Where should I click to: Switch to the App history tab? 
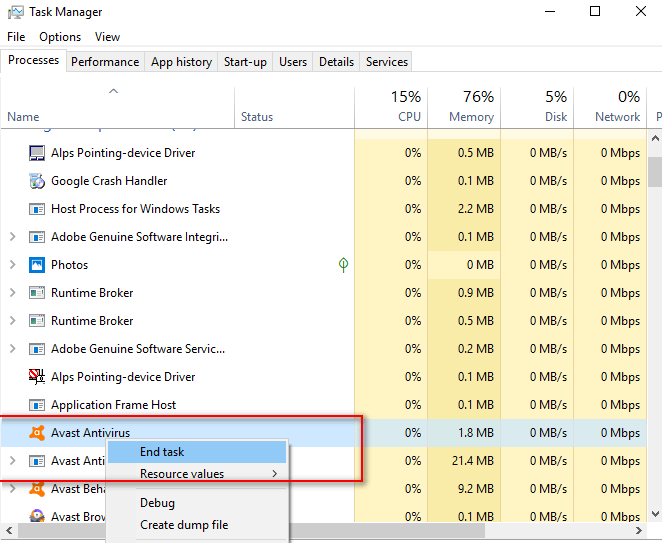182,62
